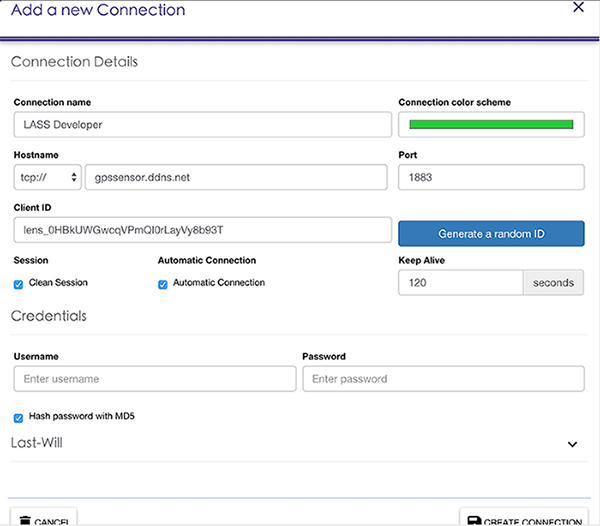Close the Add a new Connection dialog
Image resolution: width=600 pixels, height=526 pixels.
pyautogui.click(x=578, y=7)
